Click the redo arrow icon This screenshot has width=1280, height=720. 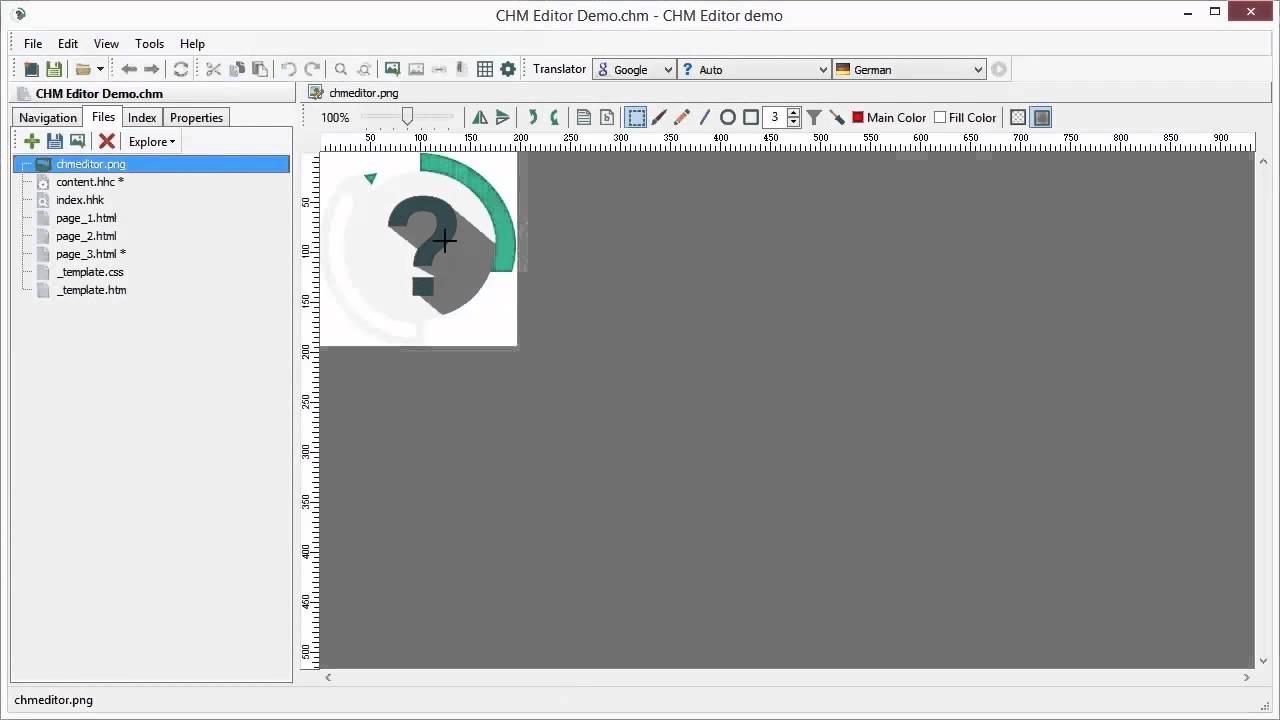pyautogui.click(x=312, y=69)
